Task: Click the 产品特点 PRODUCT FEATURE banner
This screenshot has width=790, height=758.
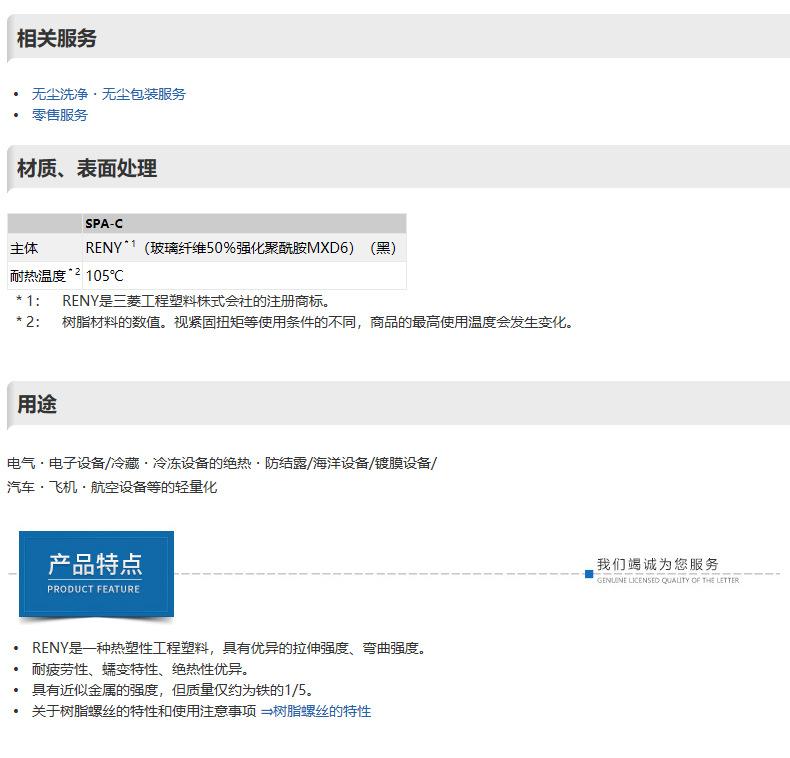Action: [96, 574]
